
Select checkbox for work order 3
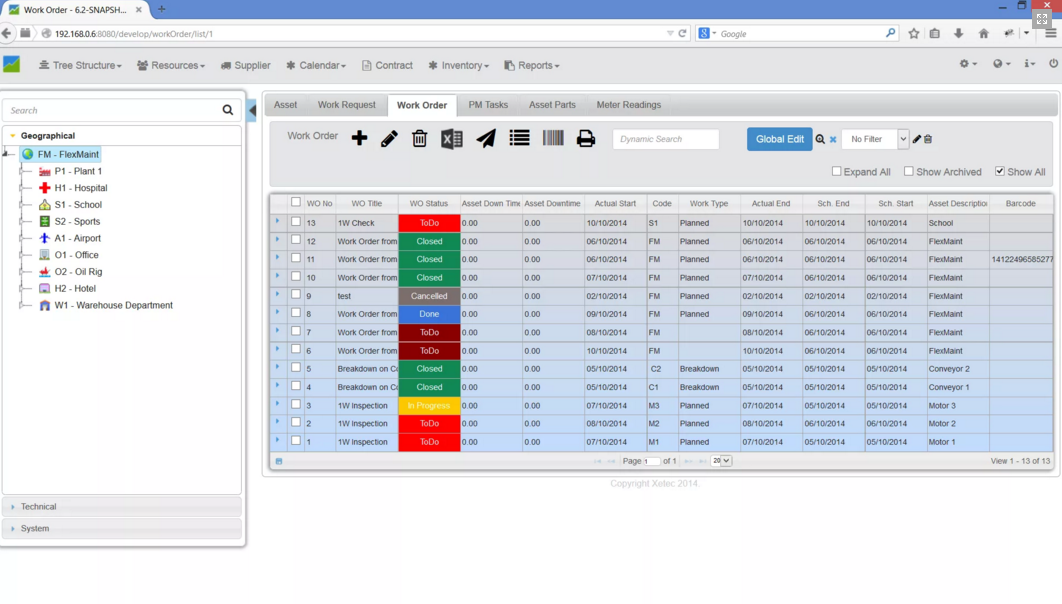pyautogui.click(x=296, y=404)
